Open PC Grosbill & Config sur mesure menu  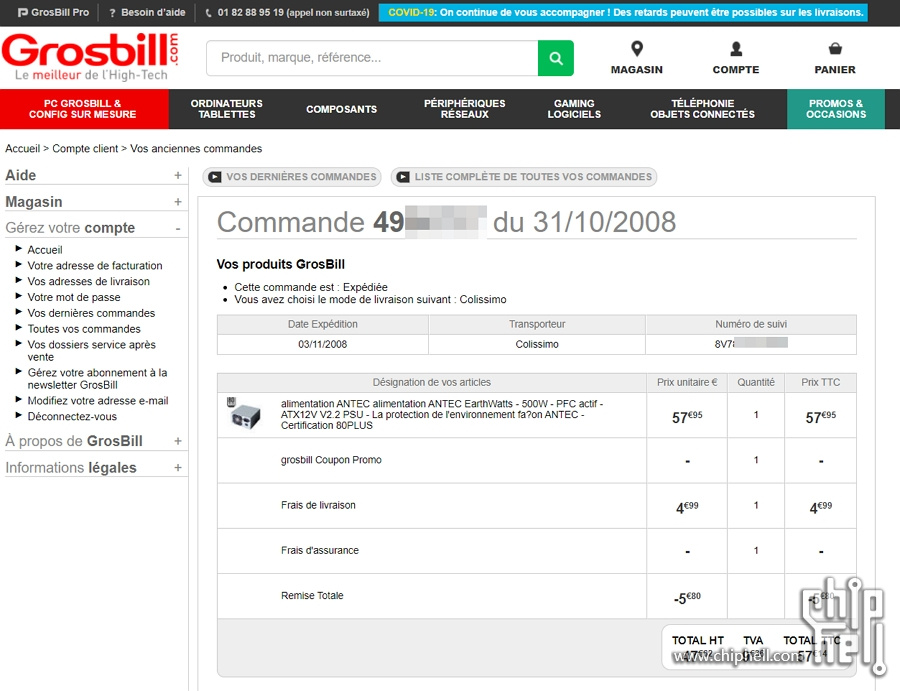(x=84, y=109)
